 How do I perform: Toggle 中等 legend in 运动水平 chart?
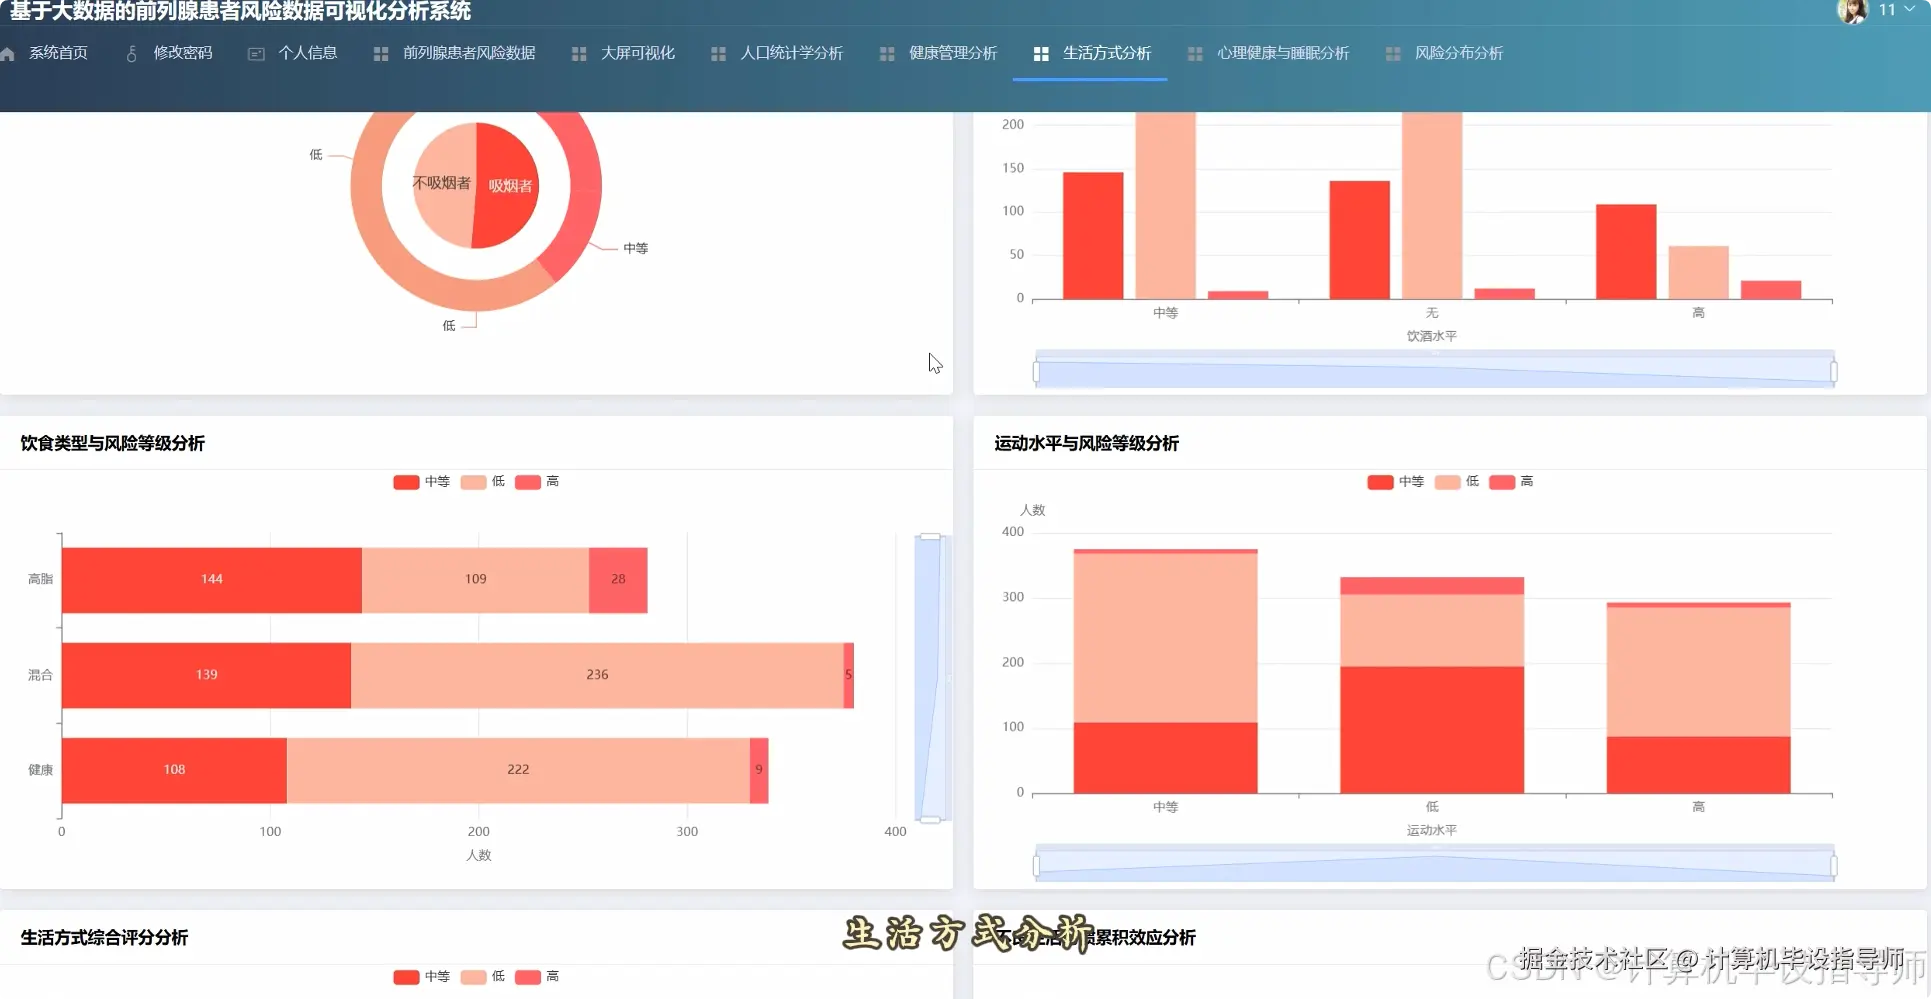[1395, 482]
